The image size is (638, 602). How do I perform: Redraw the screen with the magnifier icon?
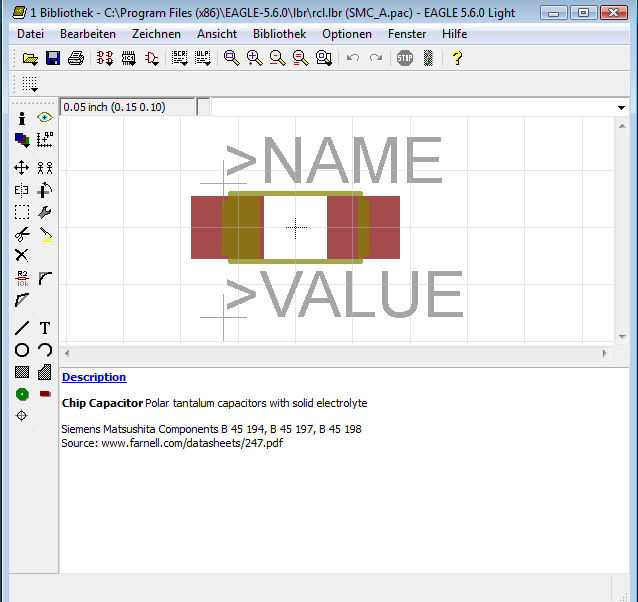click(x=301, y=58)
